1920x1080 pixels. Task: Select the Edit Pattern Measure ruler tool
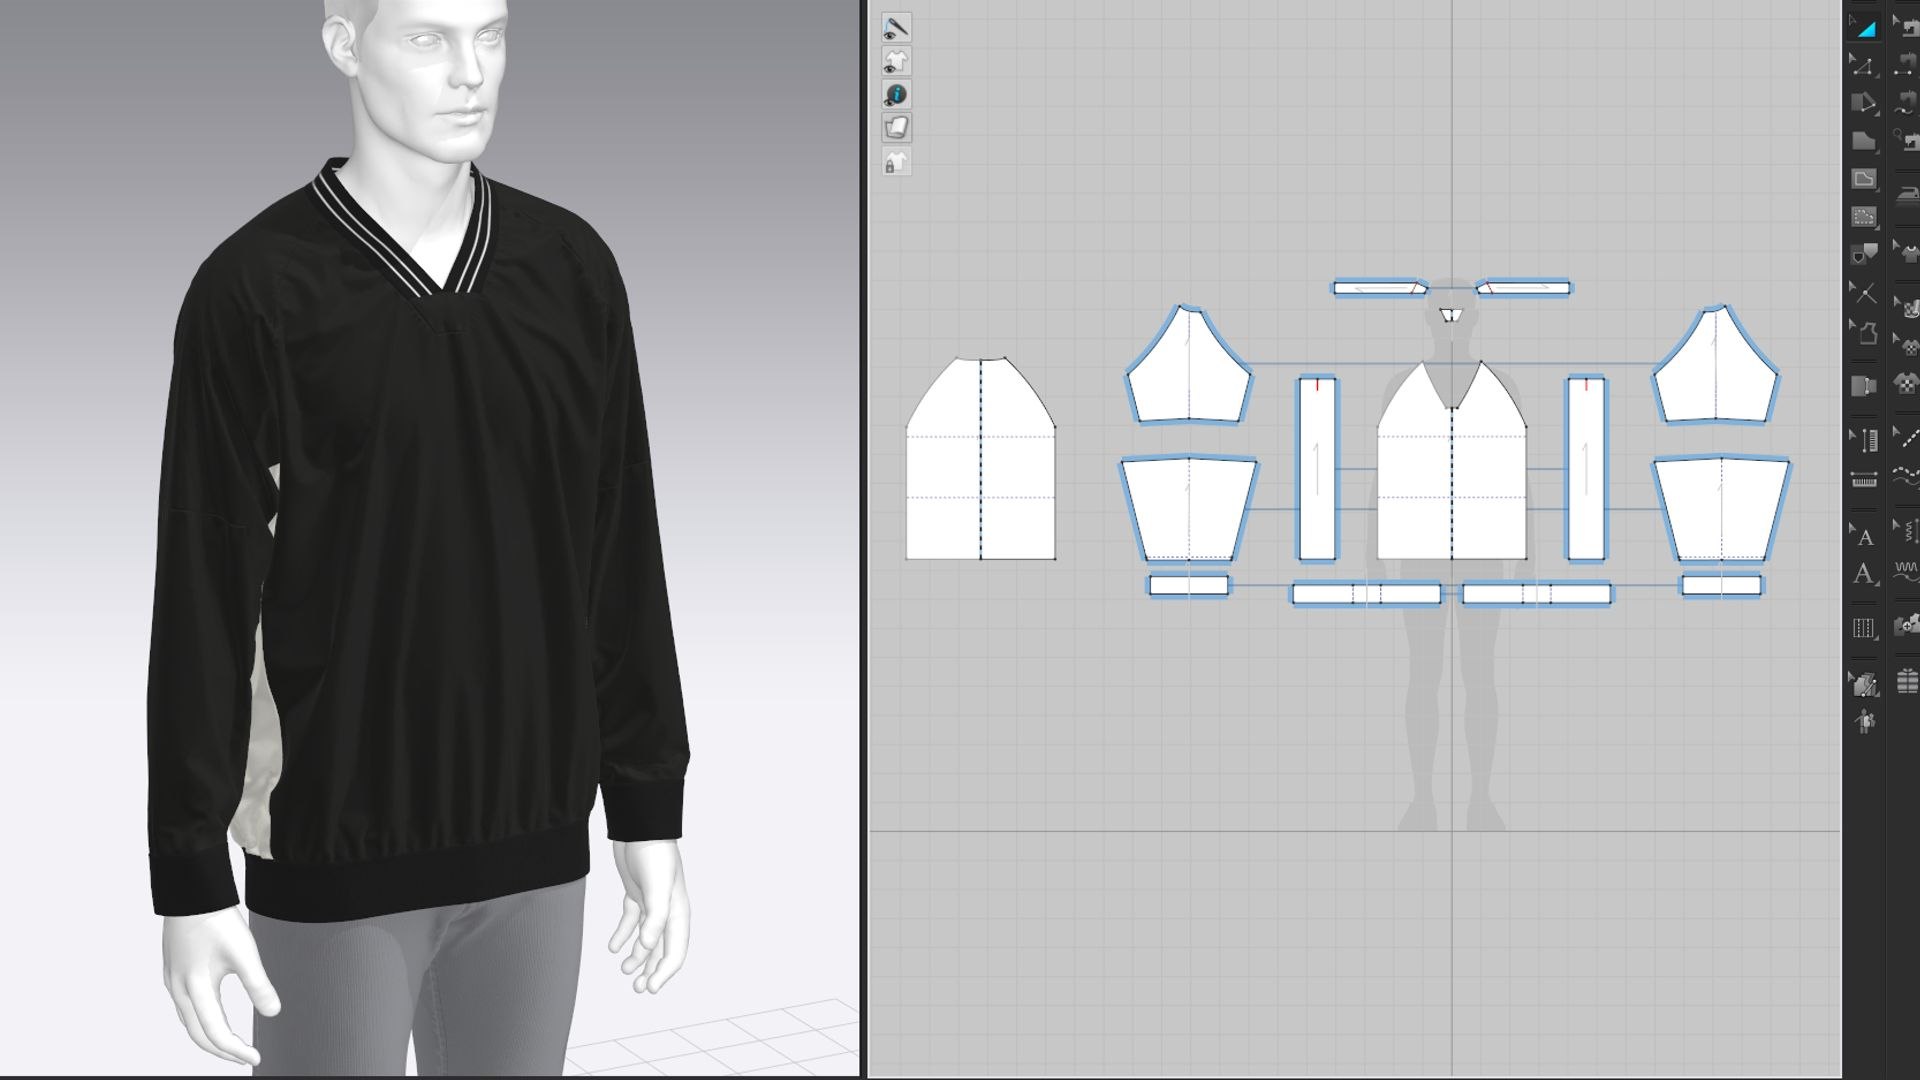pyautogui.click(x=1864, y=439)
